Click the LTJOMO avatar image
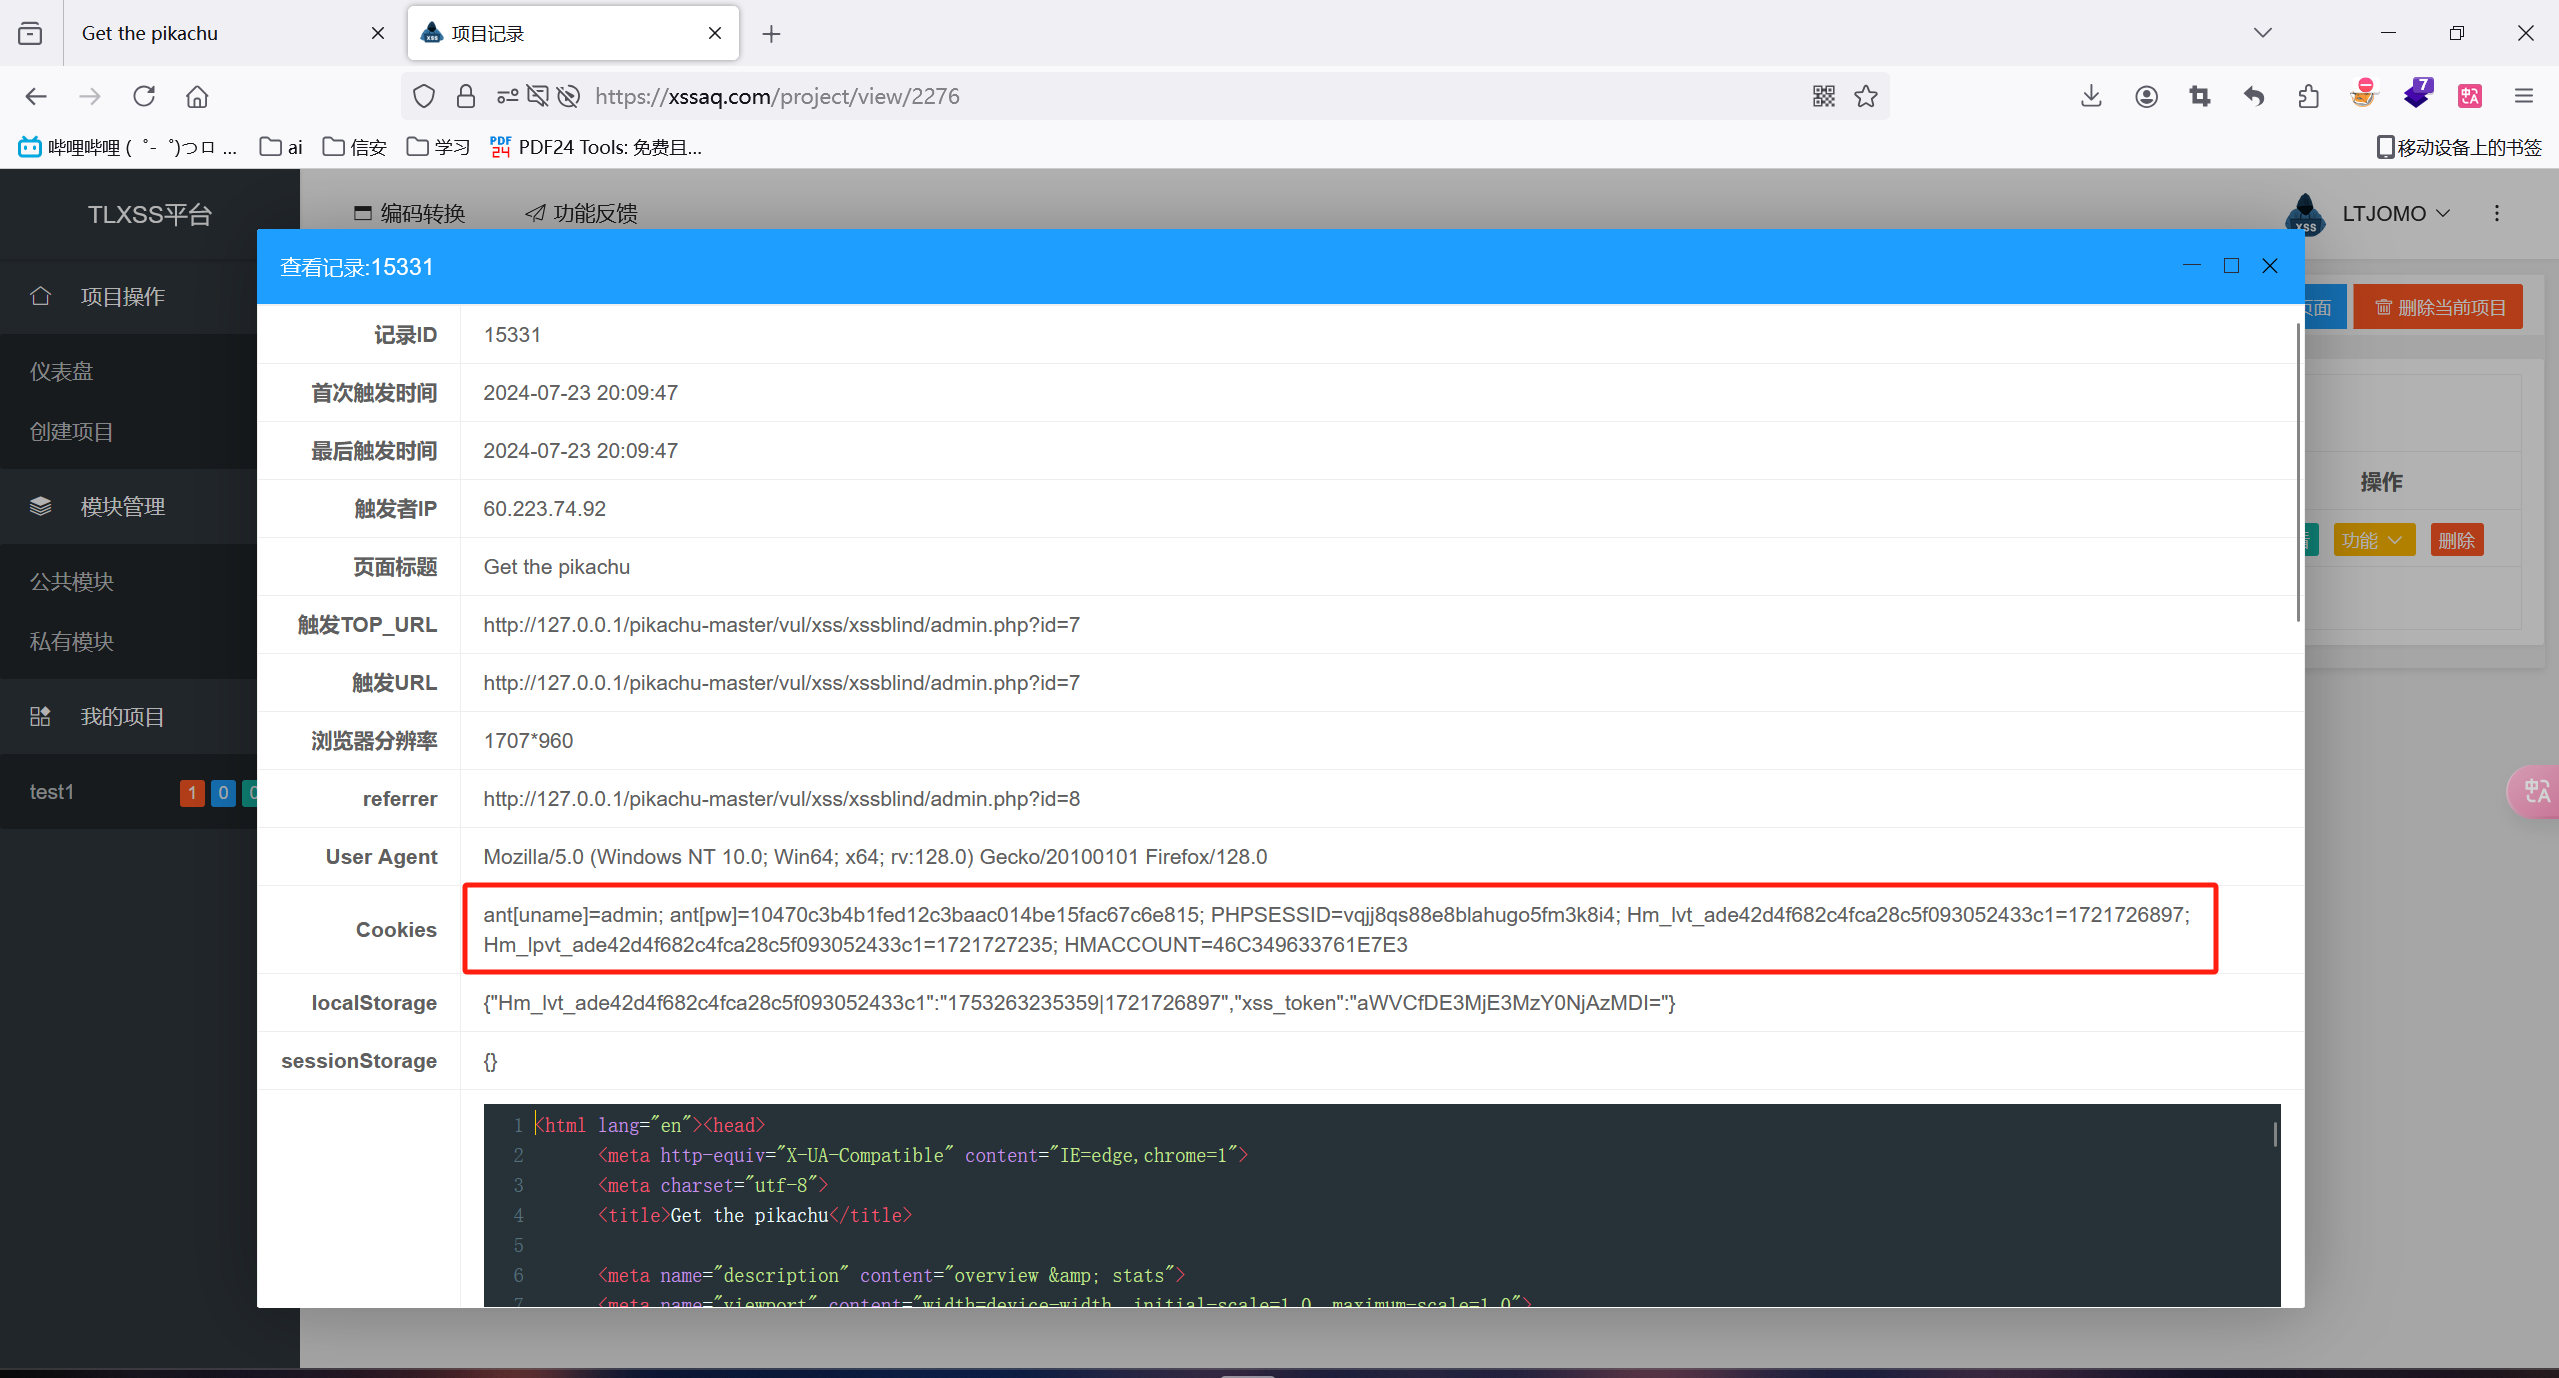 click(x=2306, y=213)
